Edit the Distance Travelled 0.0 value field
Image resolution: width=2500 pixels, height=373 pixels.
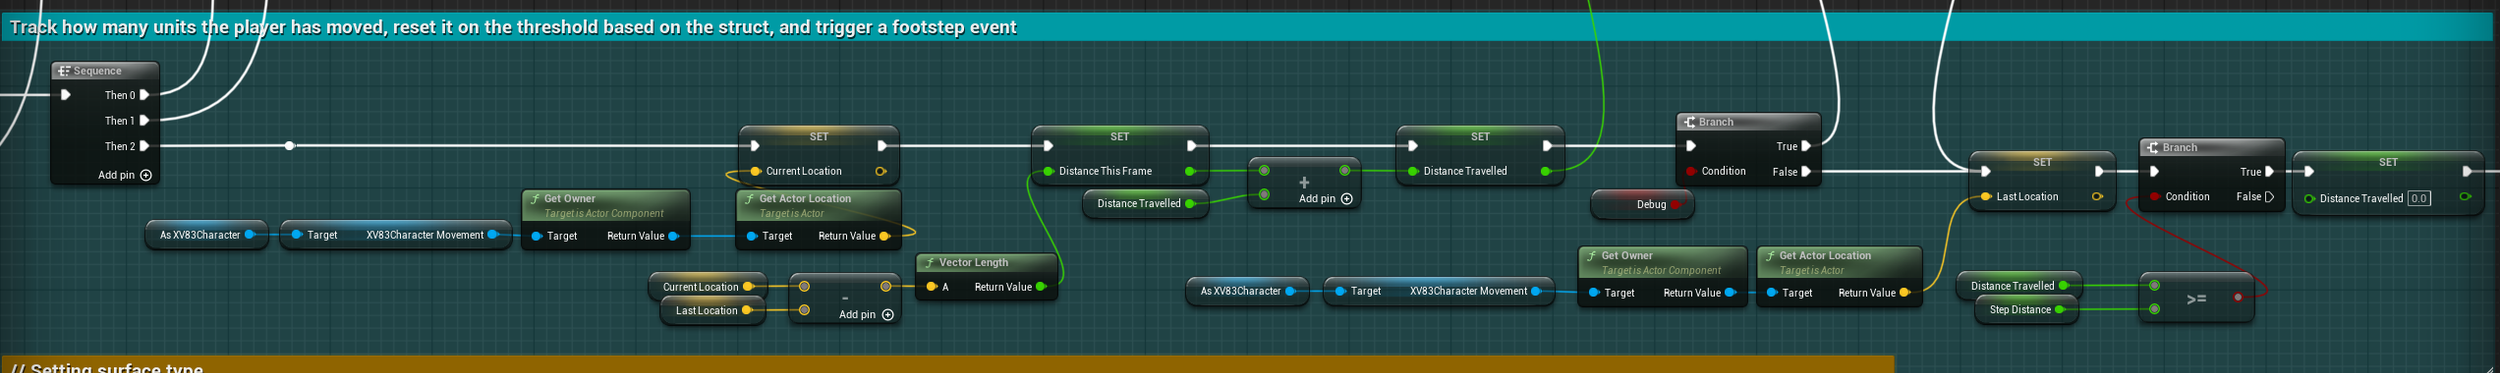click(2419, 198)
